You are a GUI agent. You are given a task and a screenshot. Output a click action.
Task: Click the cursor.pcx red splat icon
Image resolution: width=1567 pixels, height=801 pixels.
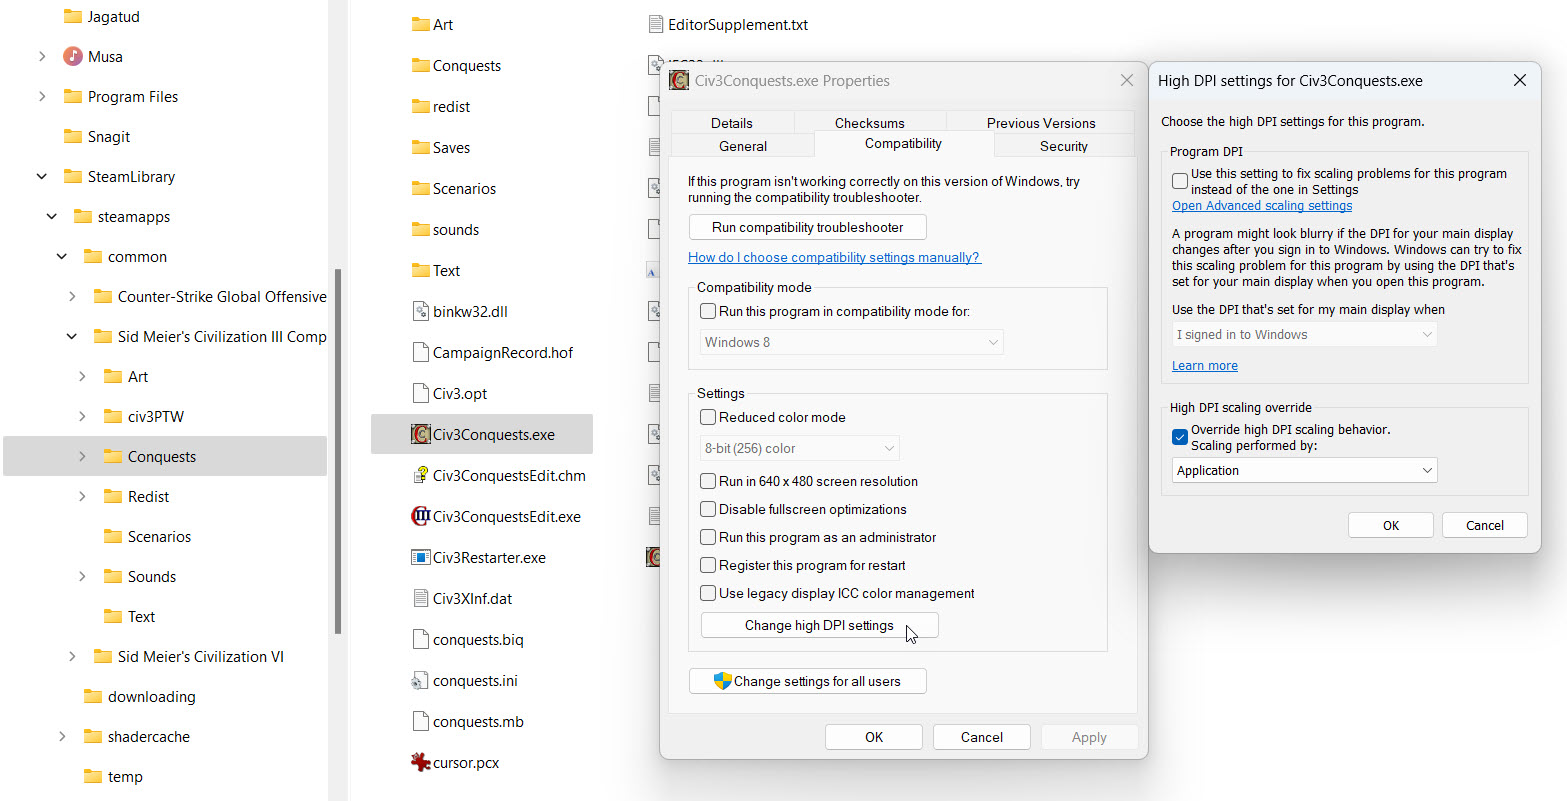[421, 763]
